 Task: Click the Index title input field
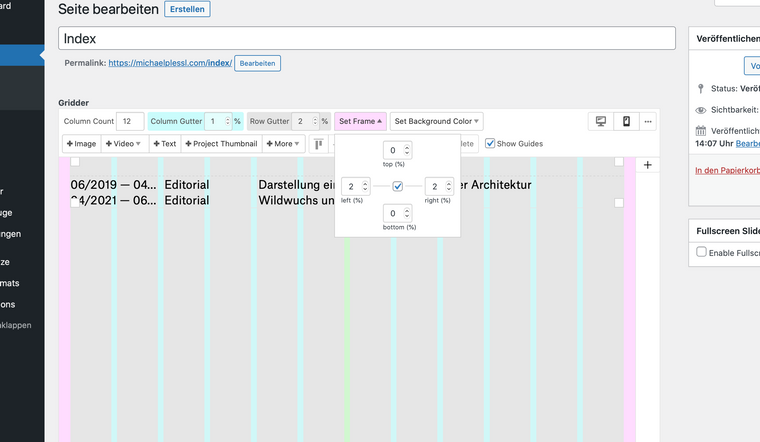367,38
